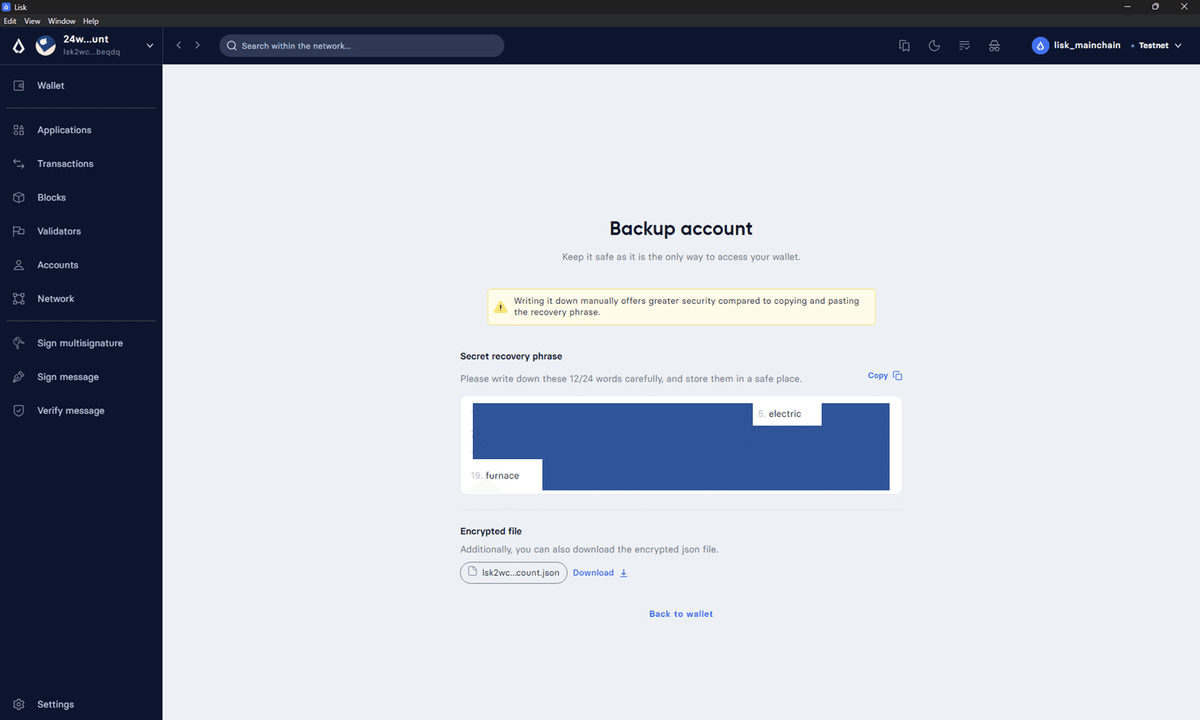
Task: Click the search magnifier icon
Action: coord(232,46)
